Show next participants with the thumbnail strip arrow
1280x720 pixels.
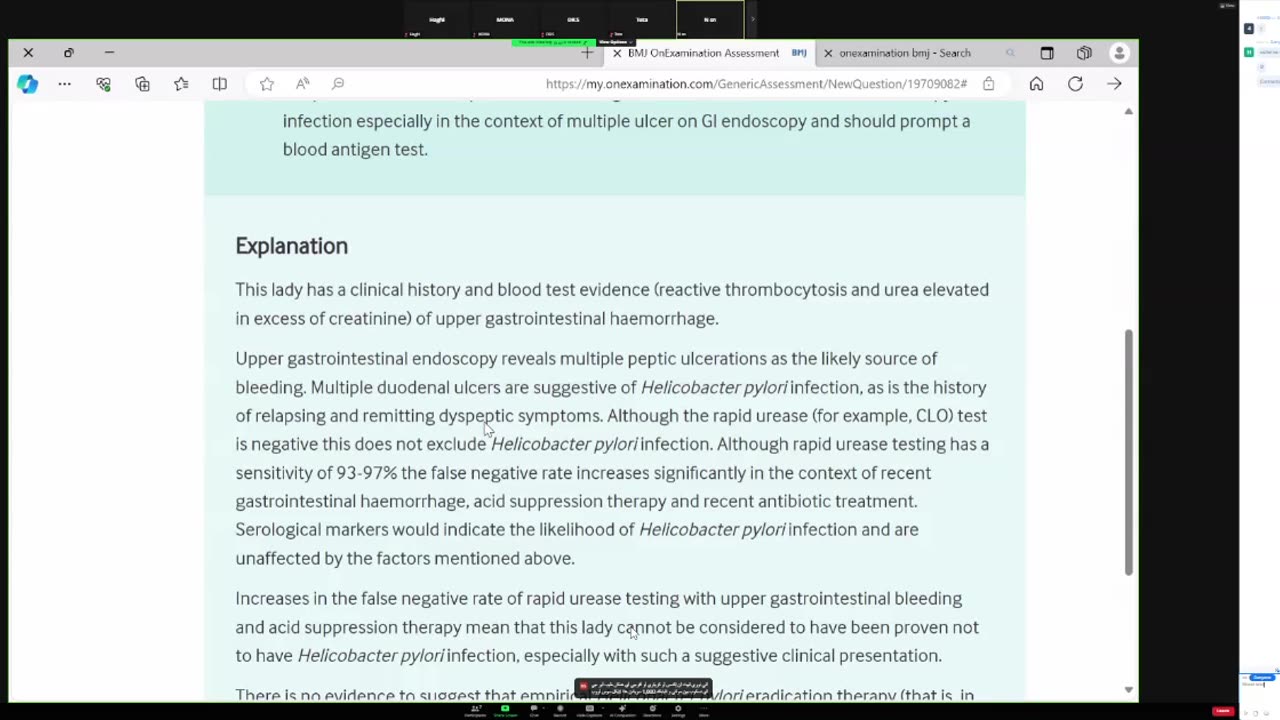[x=753, y=19]
